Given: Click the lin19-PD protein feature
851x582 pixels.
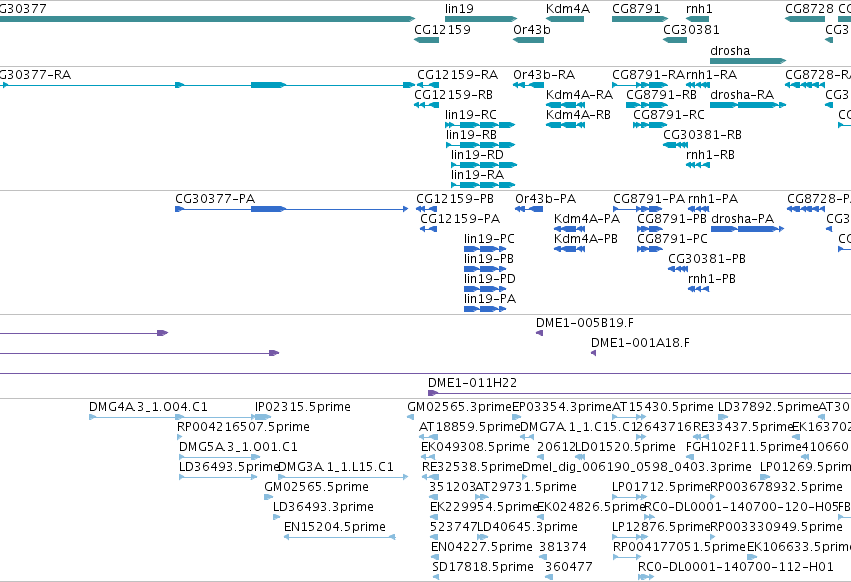Looking at the screenshot, I should 485,289.
